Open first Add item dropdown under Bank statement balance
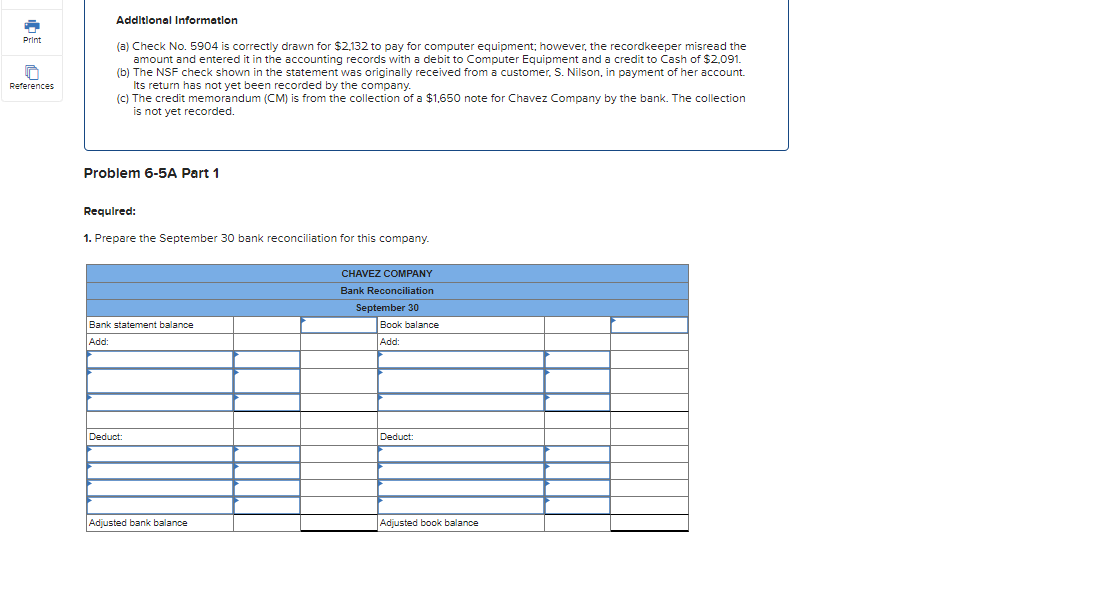The height and width of the screenshot is (613, 1099). coord(160,359)
